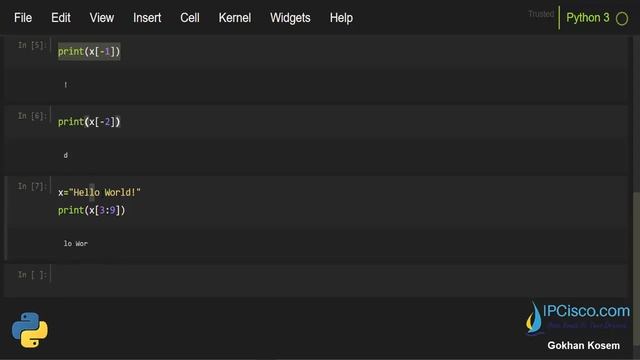Click the In [7] cell prompt
The width and height of the screenshot is (640, 360).
(32, 187)
